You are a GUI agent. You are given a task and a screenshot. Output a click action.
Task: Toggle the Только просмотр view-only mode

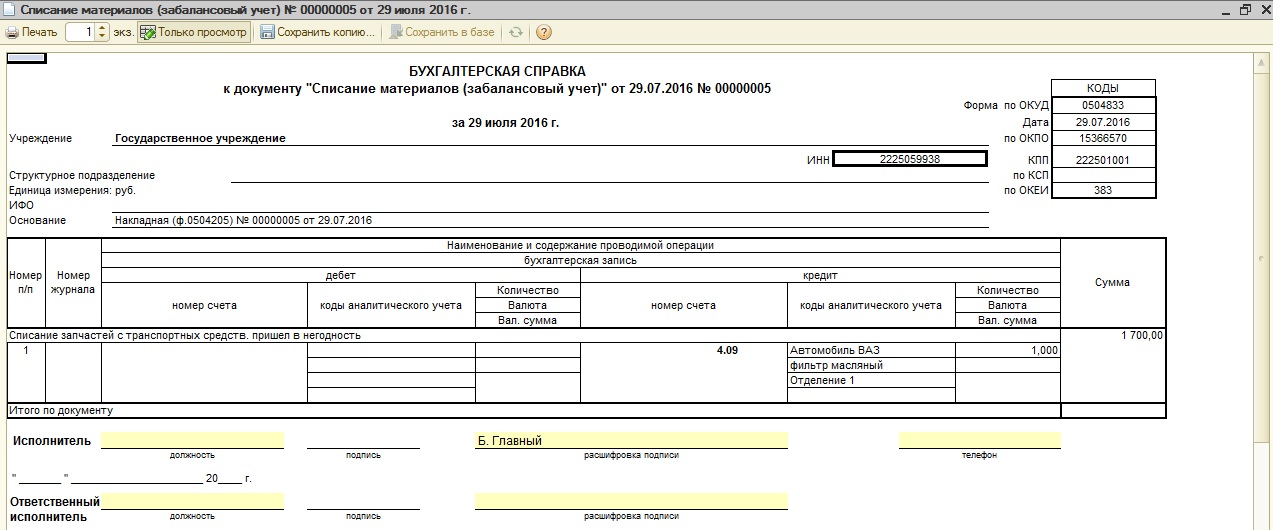(193, 32)
